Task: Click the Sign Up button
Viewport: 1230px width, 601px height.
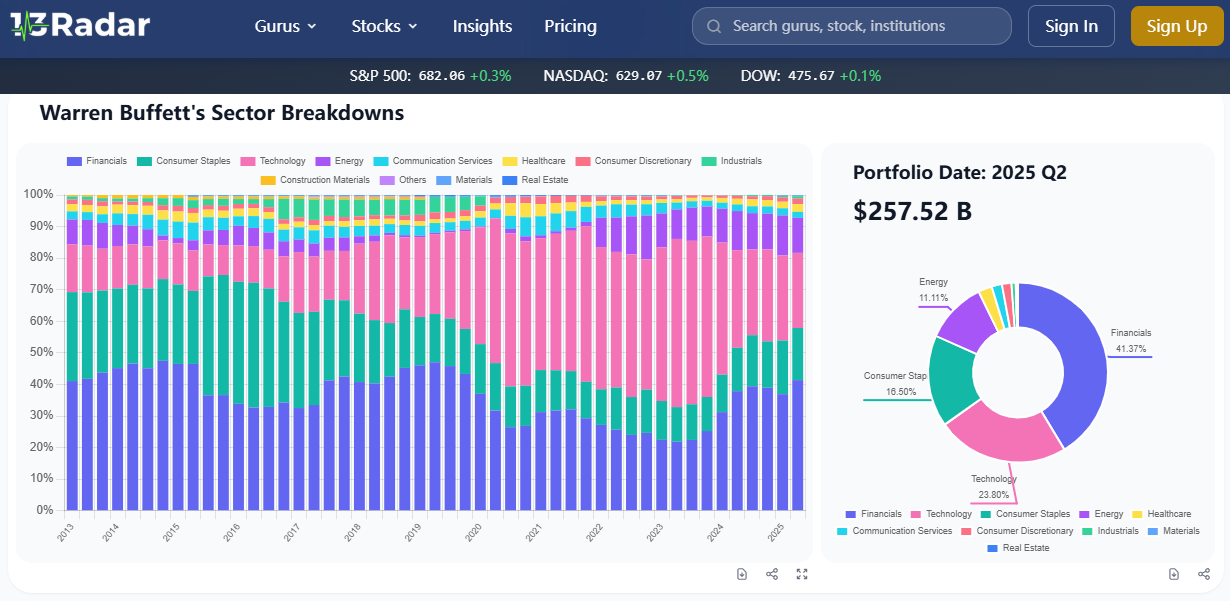Action: (x=1177, y=26)
